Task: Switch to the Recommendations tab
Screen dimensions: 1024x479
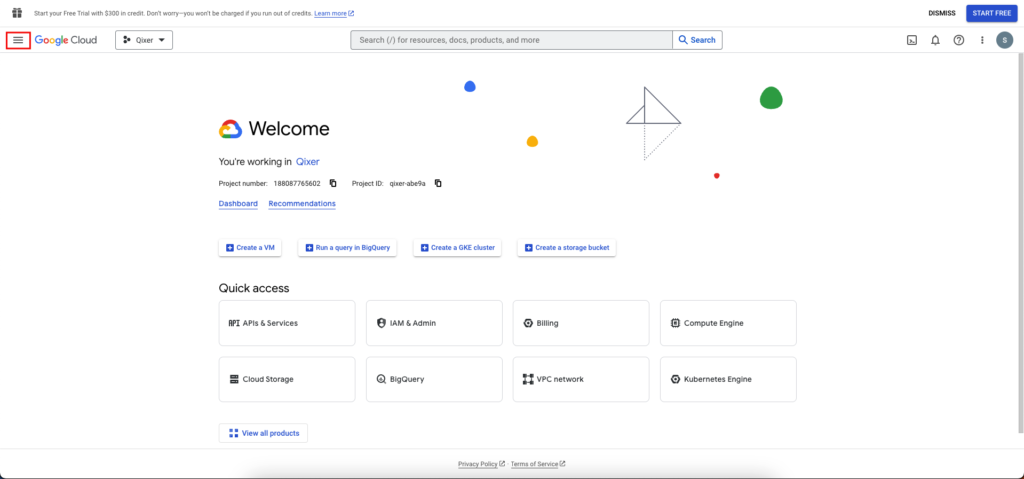Action: [x=302, y=204]
